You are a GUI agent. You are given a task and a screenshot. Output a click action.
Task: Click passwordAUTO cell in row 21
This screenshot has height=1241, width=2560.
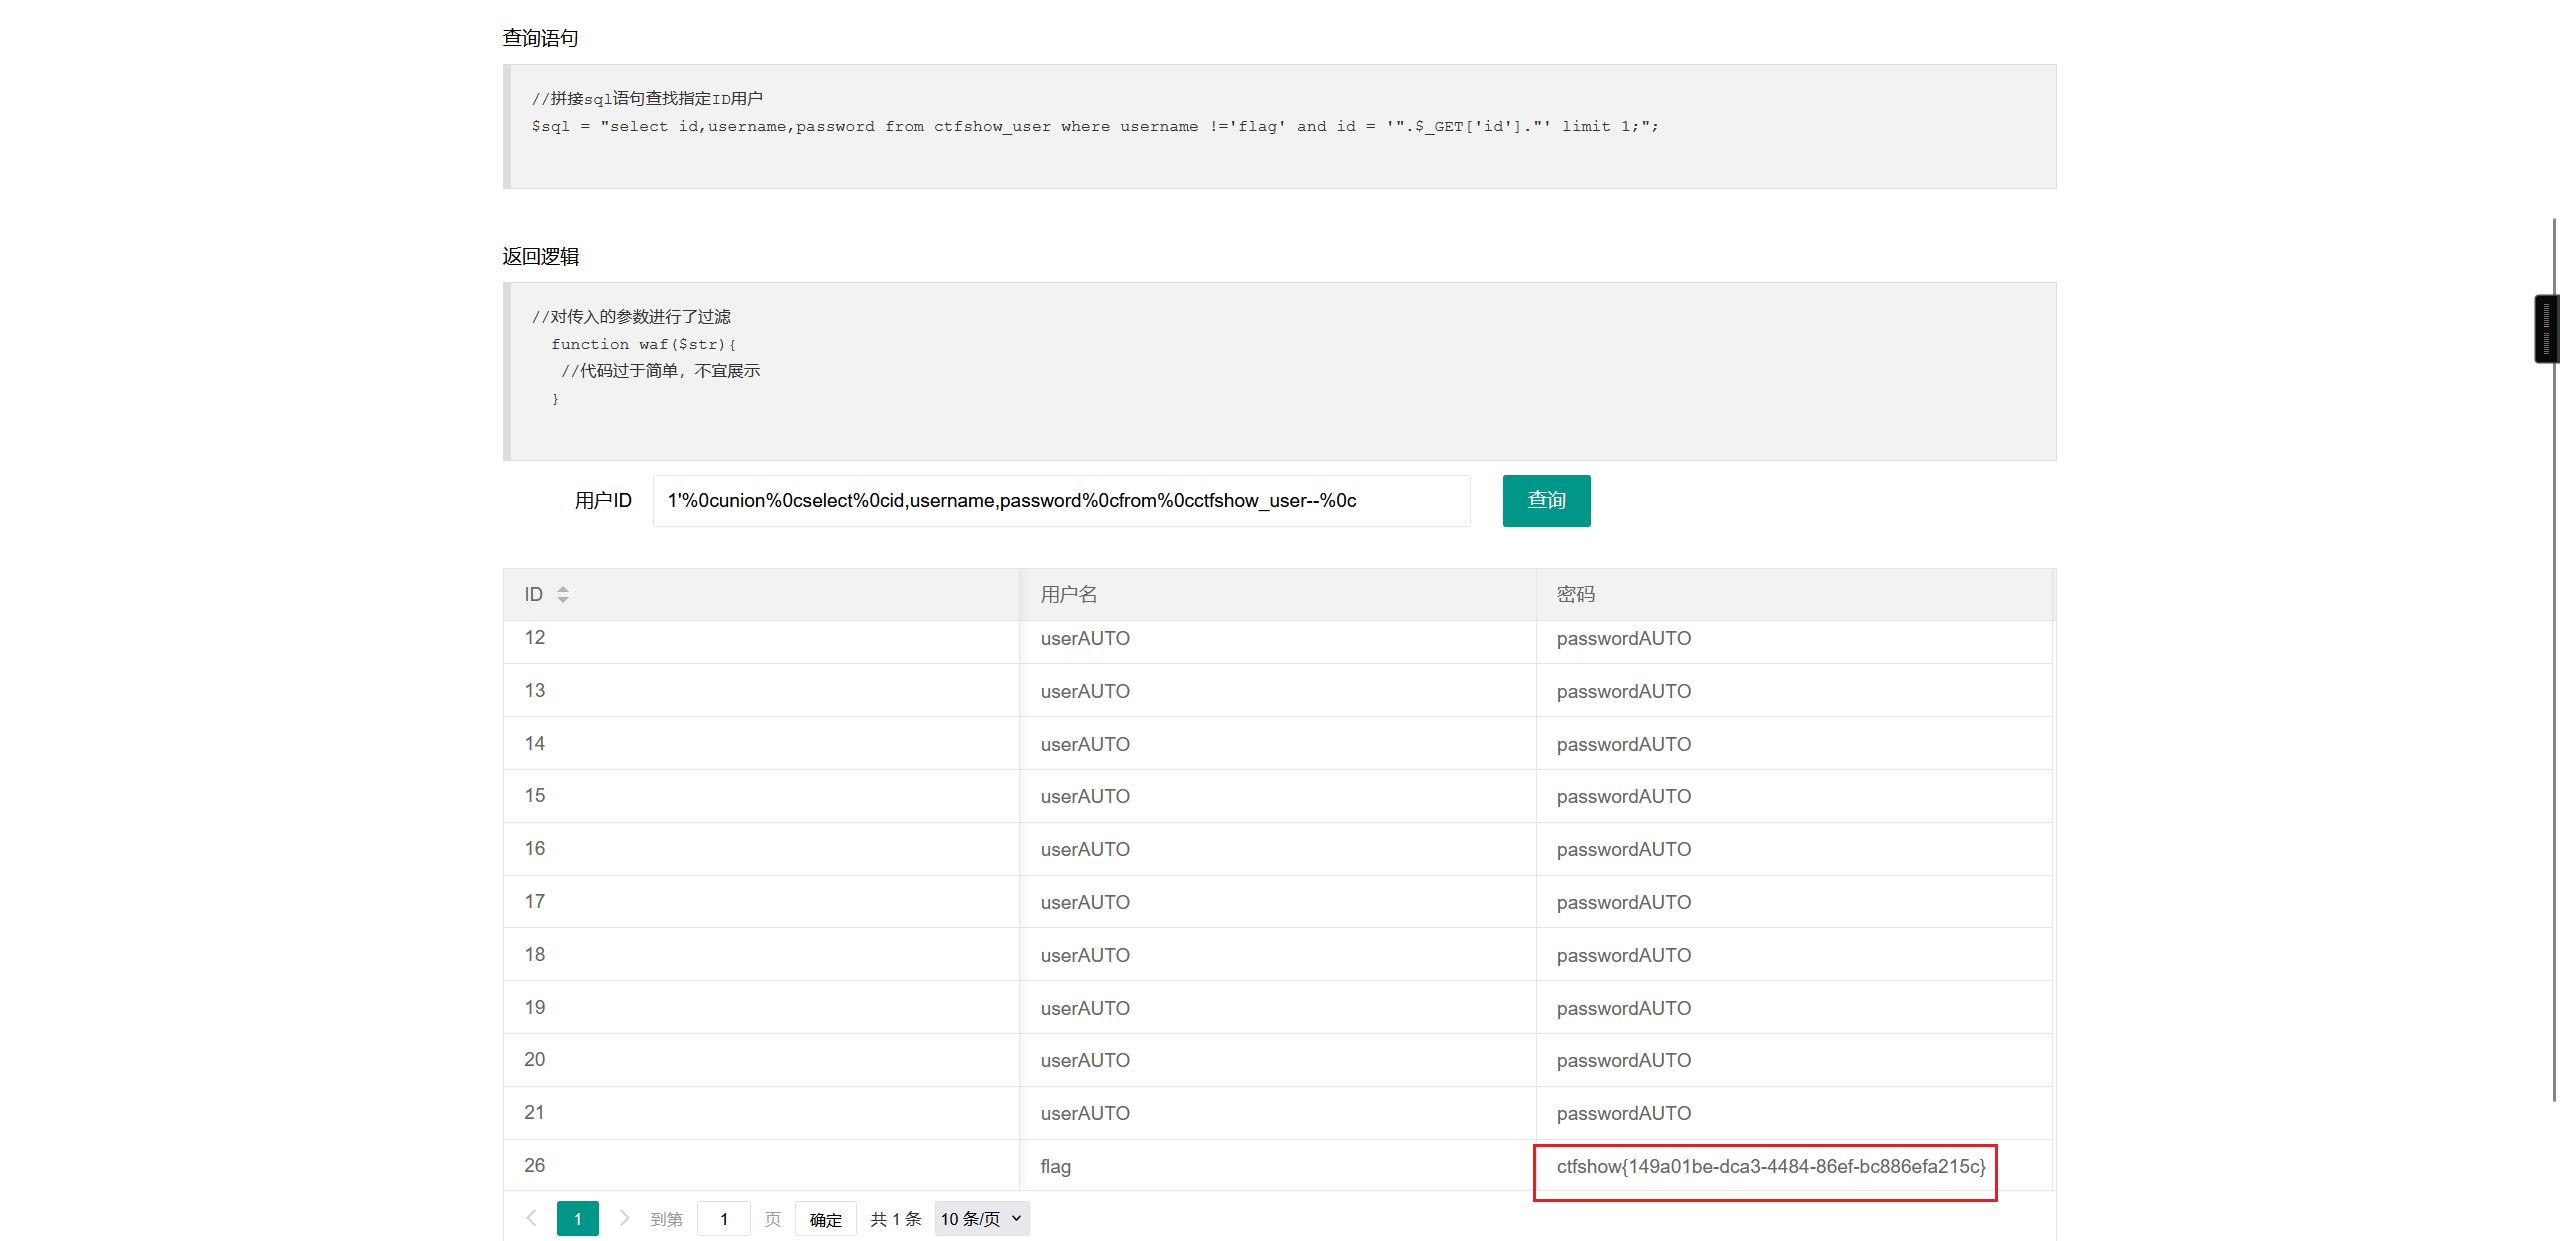(1623, 1113)
